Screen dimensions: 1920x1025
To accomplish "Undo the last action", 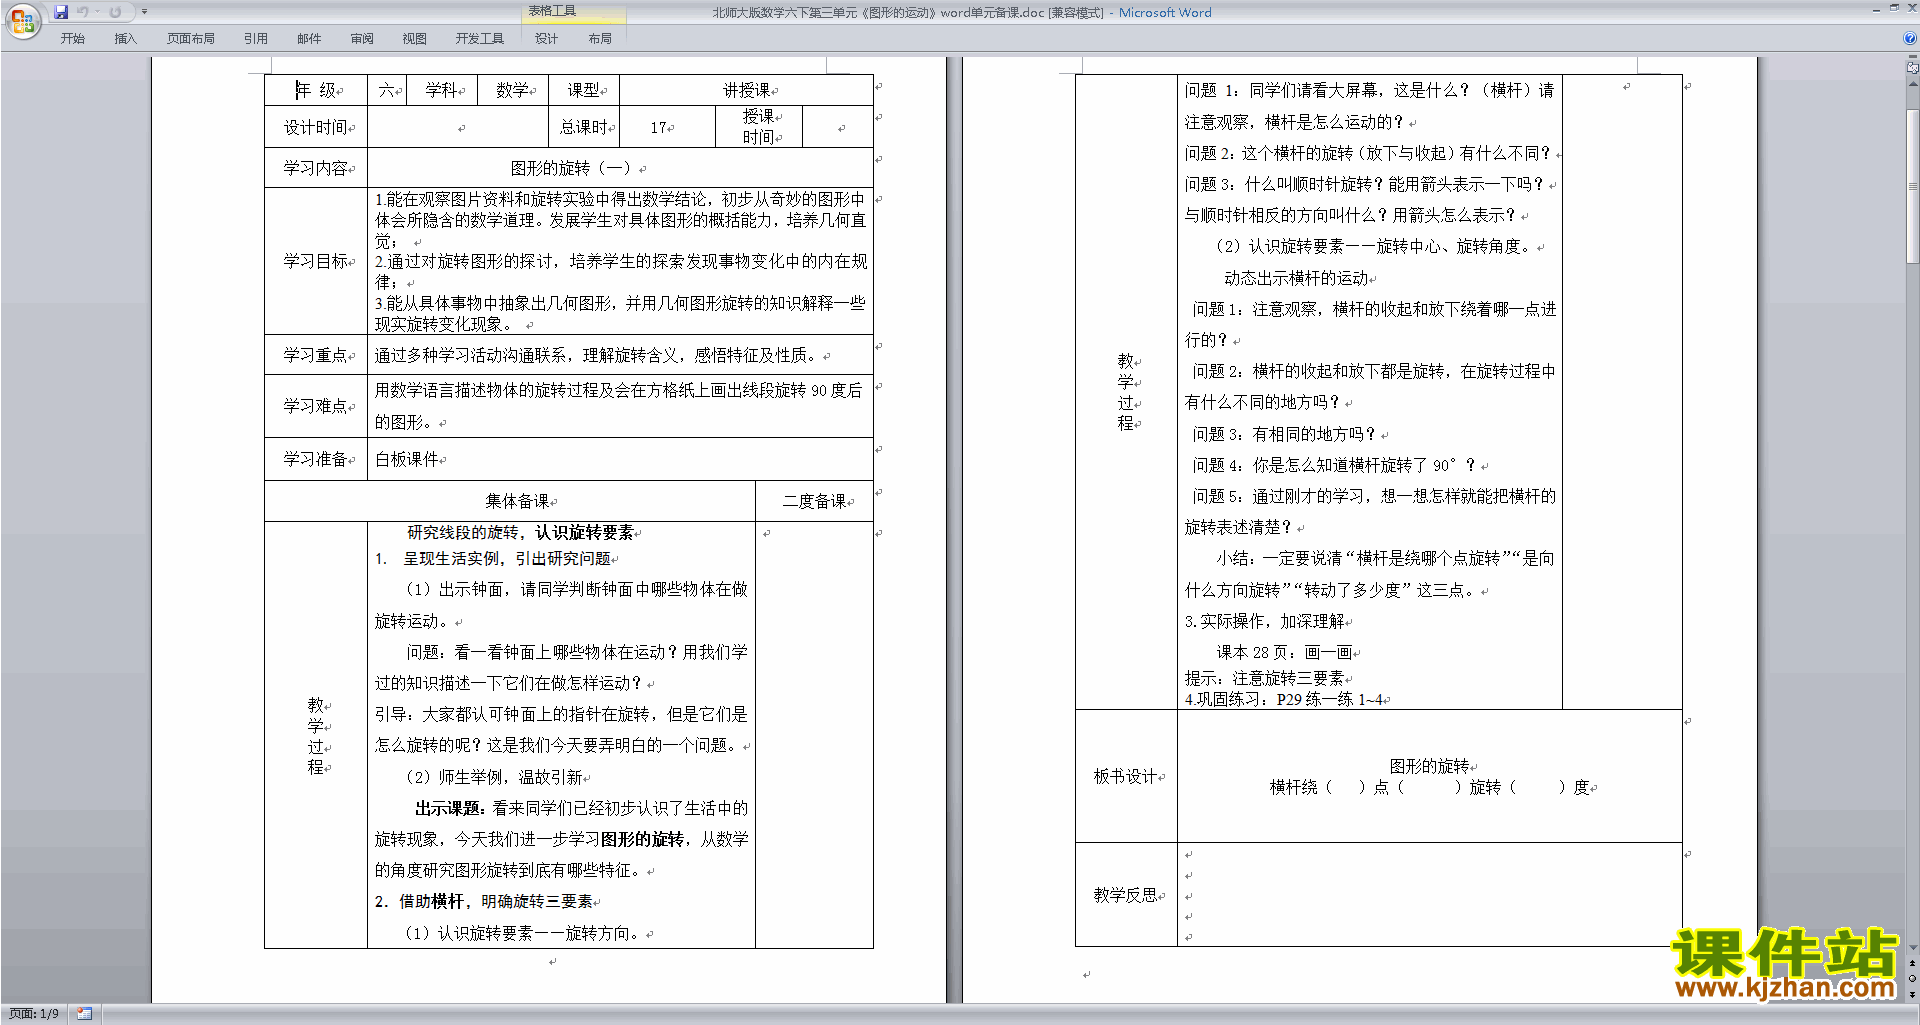I will (82, 12).
